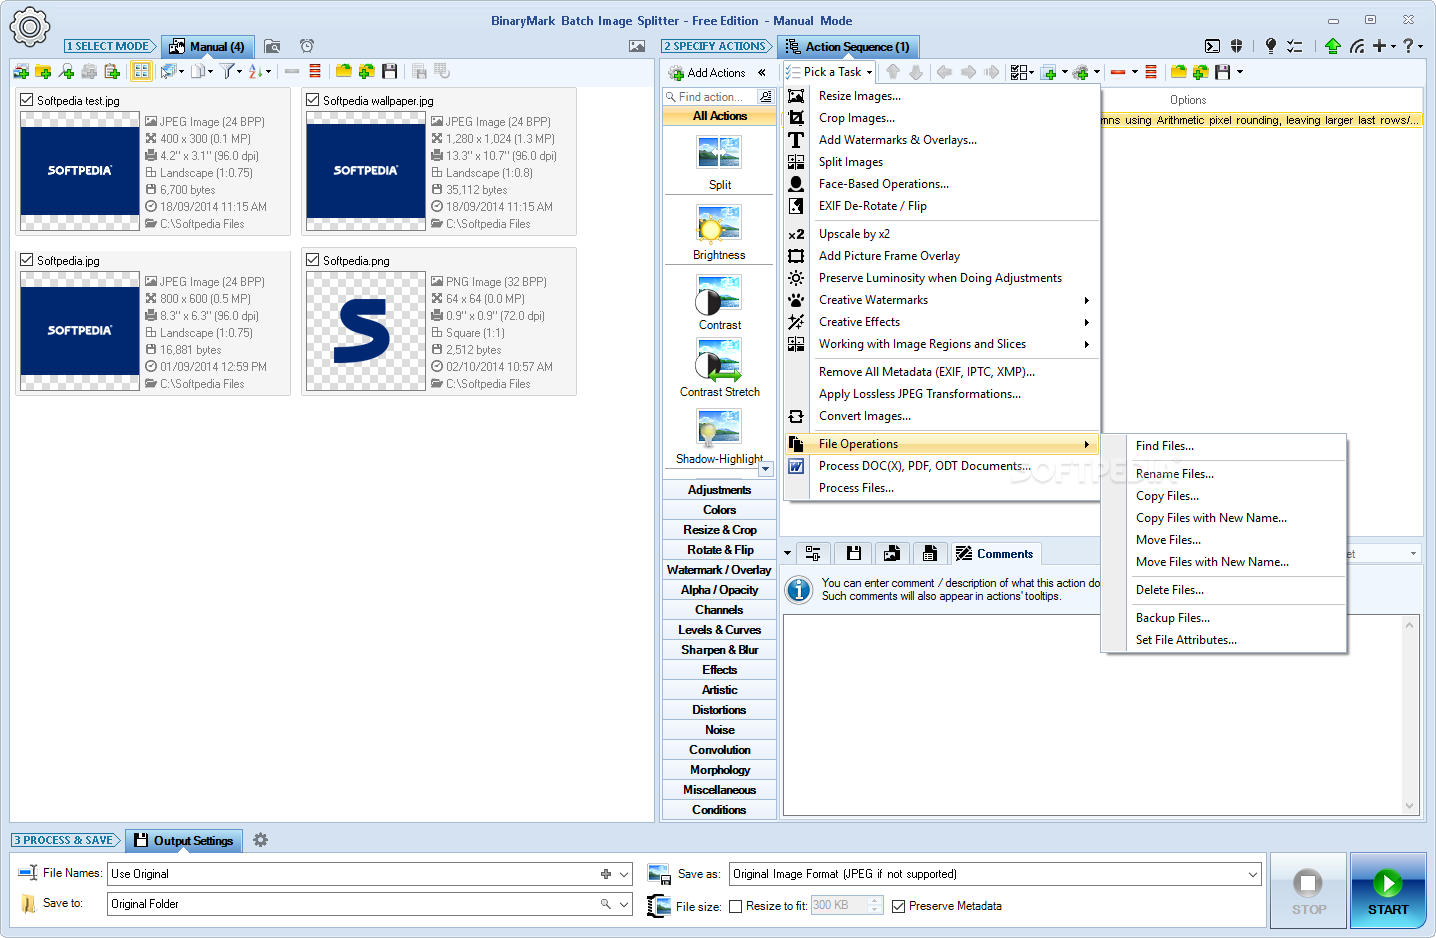Screen dimensions: 1436x938
Task: Choose Resize Images... from the task menu
Action: pos(943,96)
